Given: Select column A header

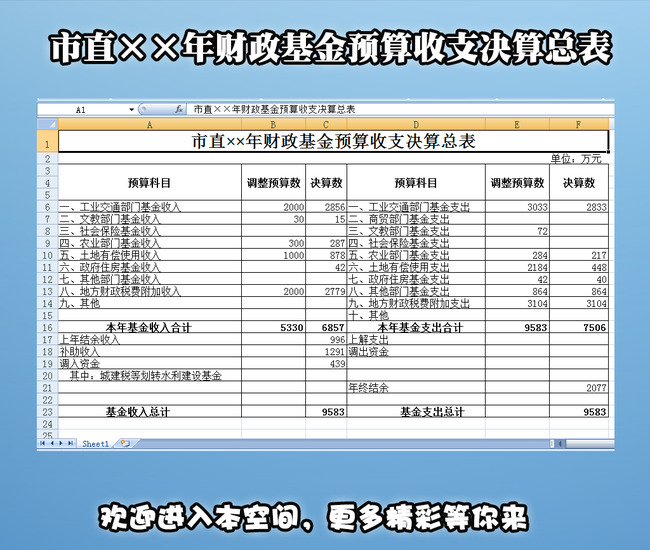Looking at the screenshot, I should pyautogui.click(x=150, y=124).
